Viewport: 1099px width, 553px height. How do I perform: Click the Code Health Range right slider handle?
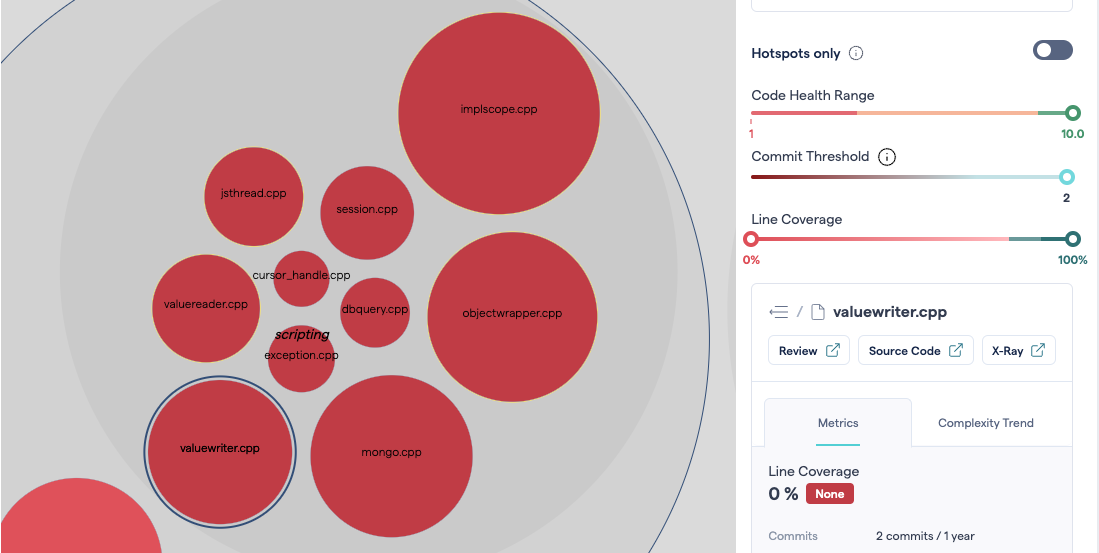click(x=1073, y=113)
